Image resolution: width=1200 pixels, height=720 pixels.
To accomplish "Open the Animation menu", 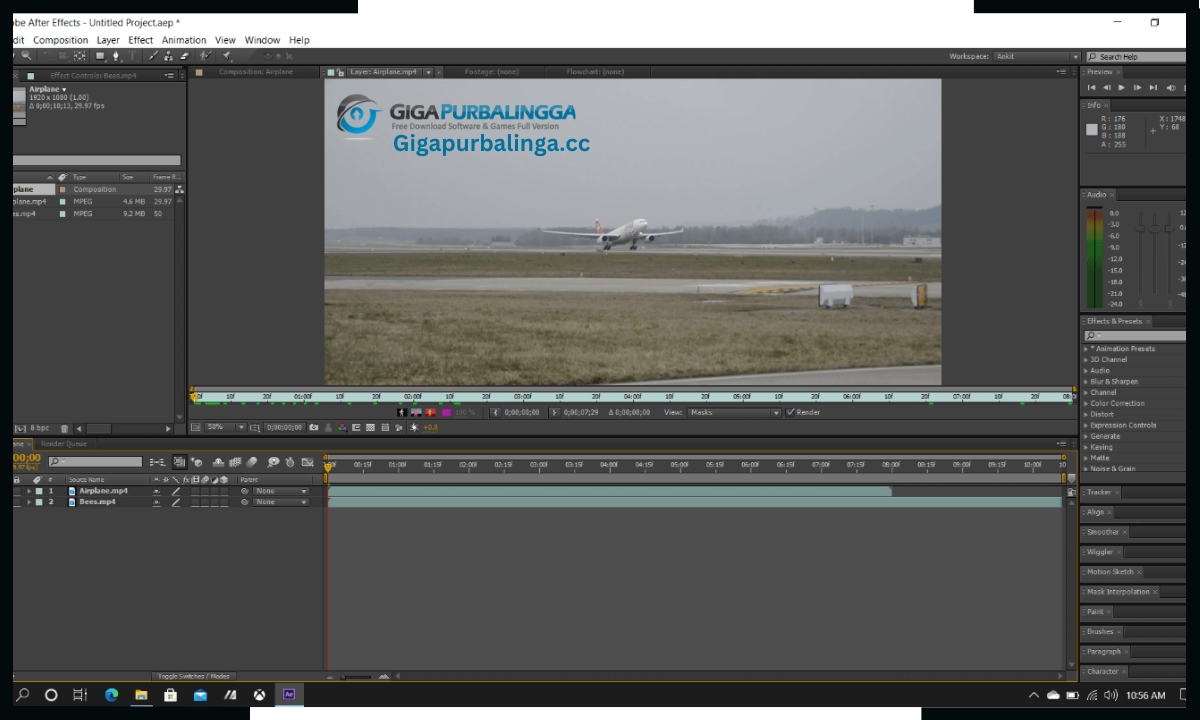I will coord(184,40).
